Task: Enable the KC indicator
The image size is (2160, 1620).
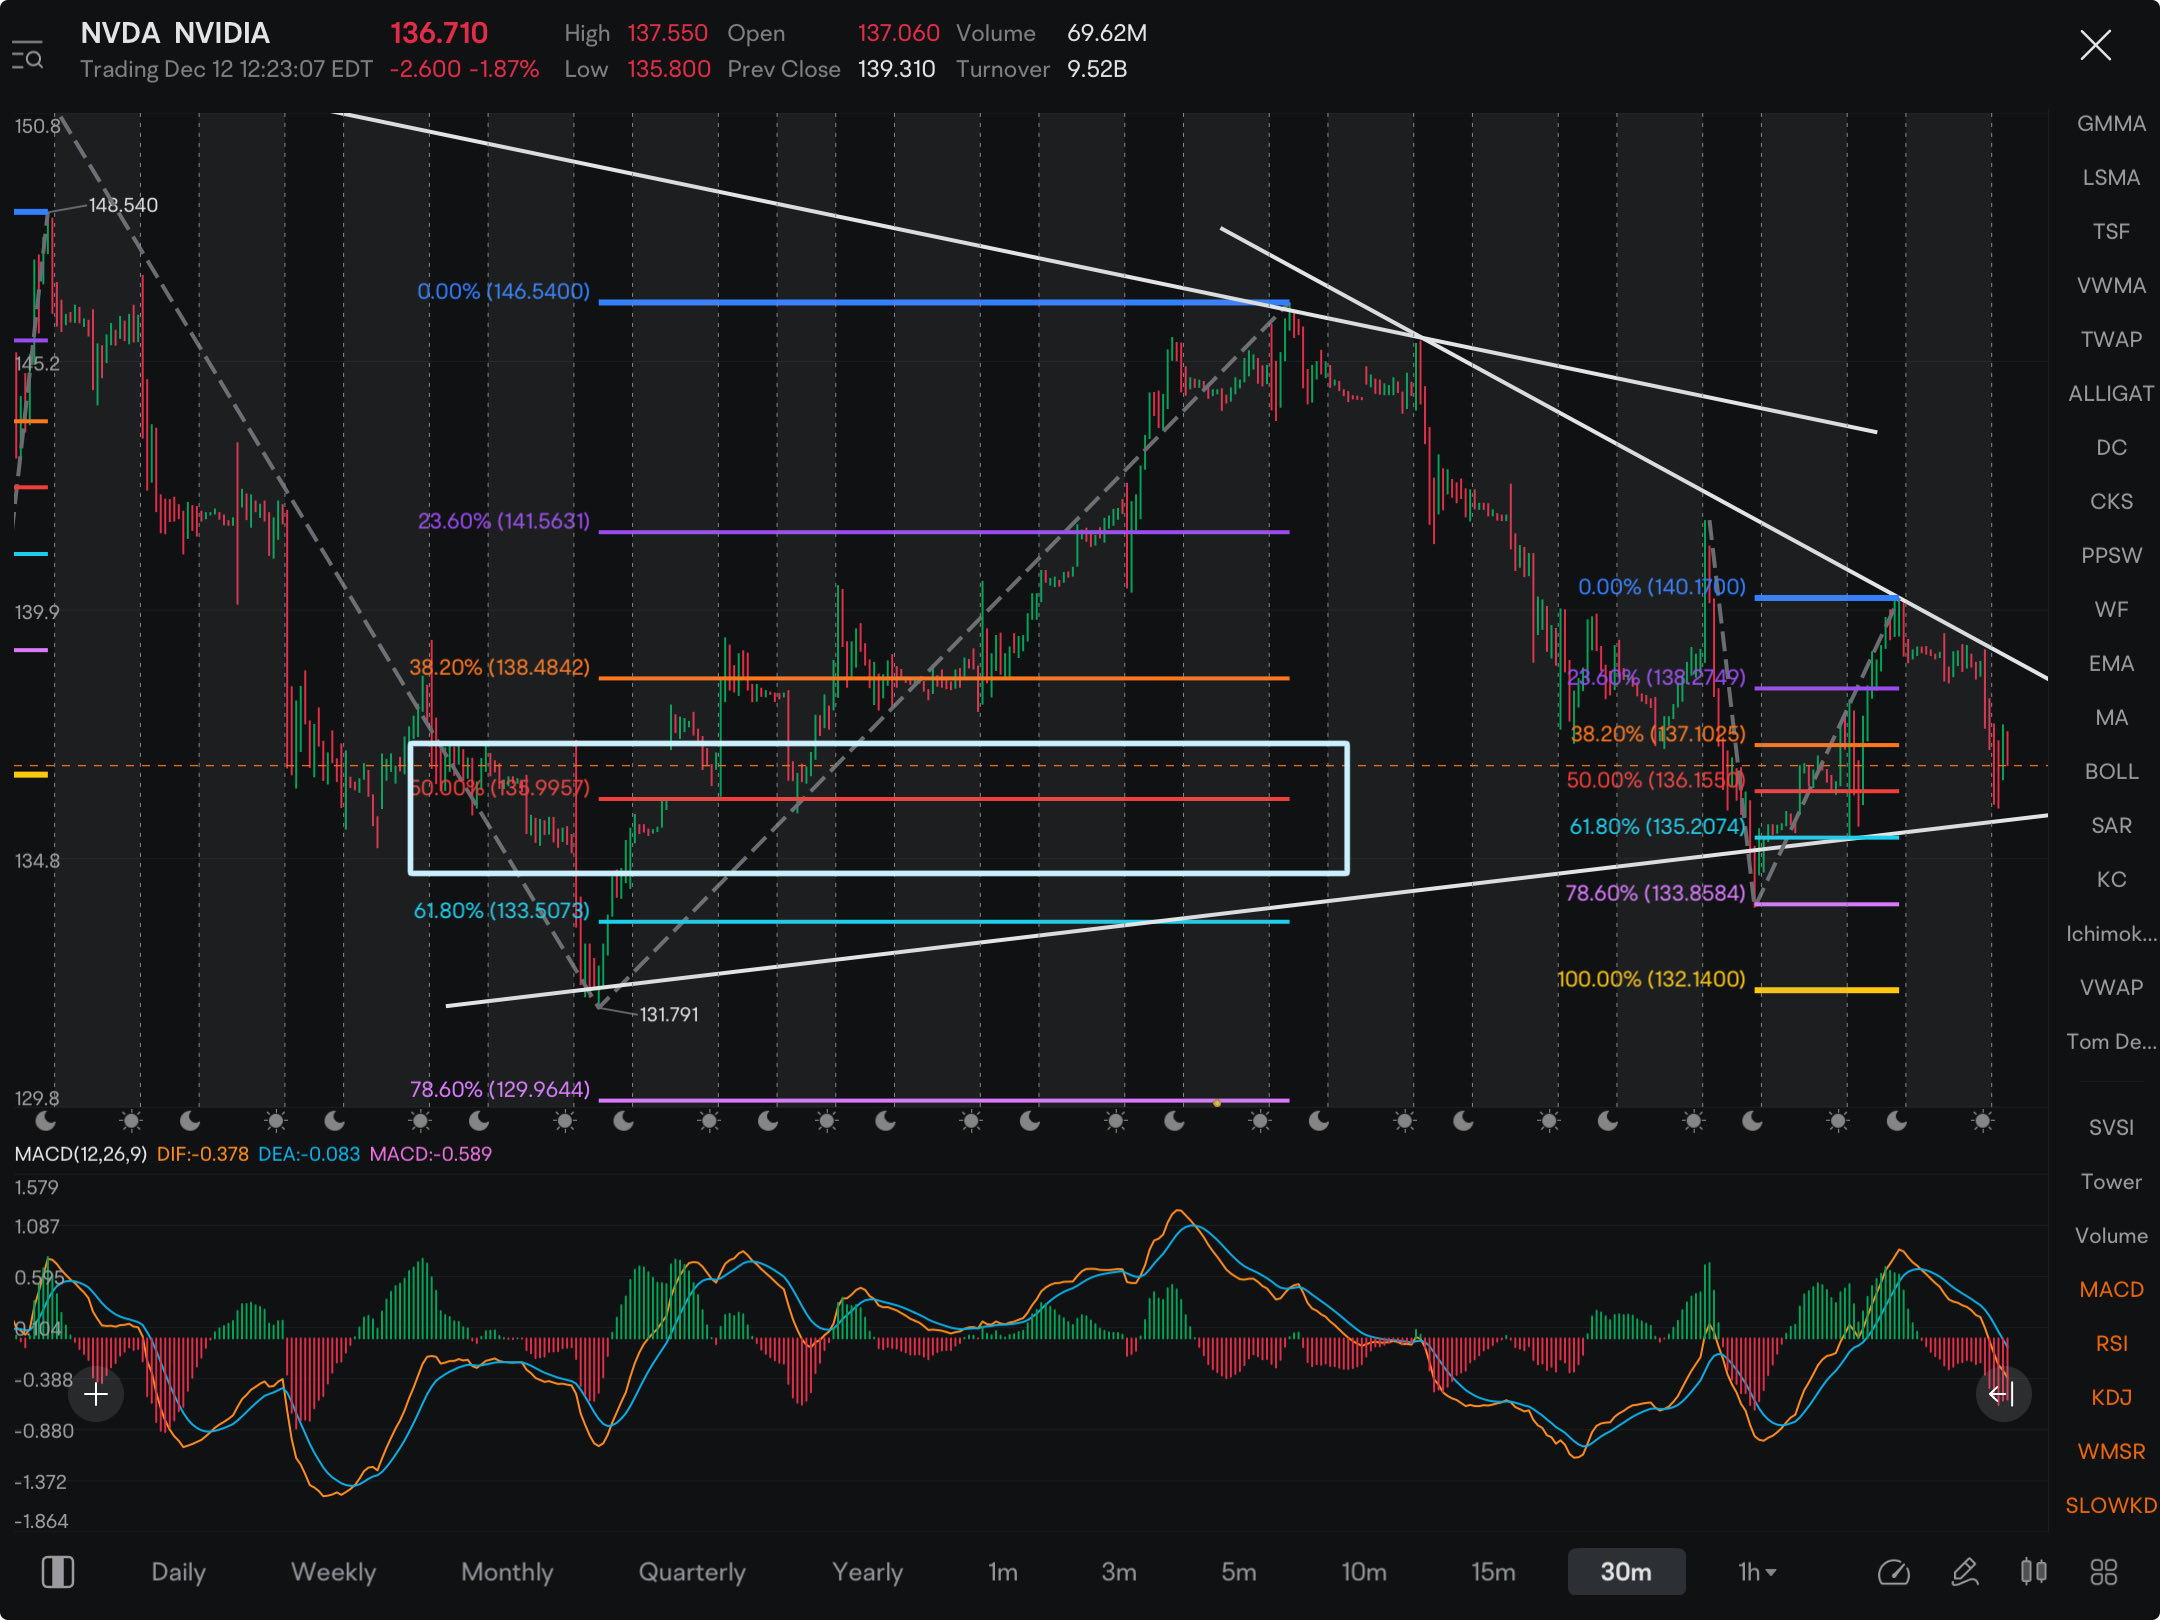Action: click(2111, 880)
